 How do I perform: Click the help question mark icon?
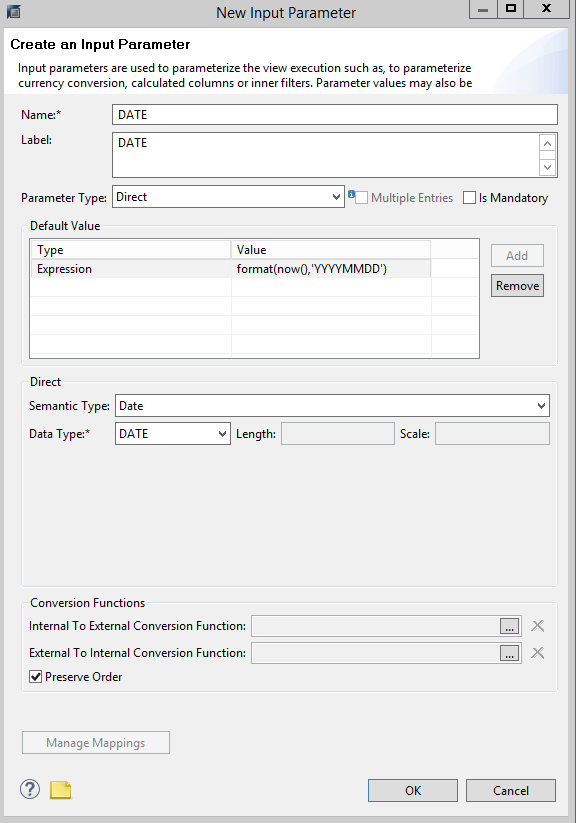click(29, 789)
